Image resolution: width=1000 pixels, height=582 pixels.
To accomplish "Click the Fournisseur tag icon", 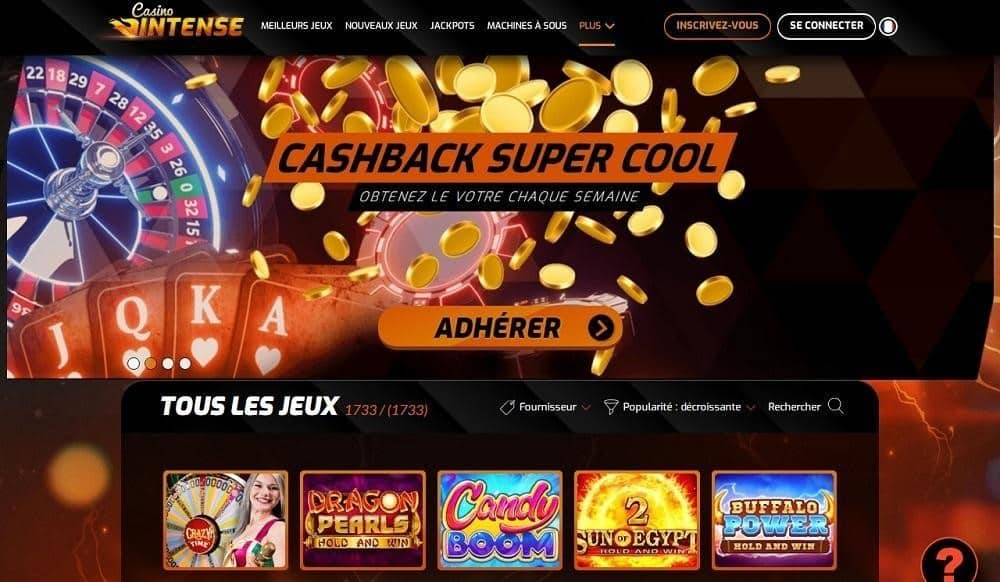I will tap(507, 407).
